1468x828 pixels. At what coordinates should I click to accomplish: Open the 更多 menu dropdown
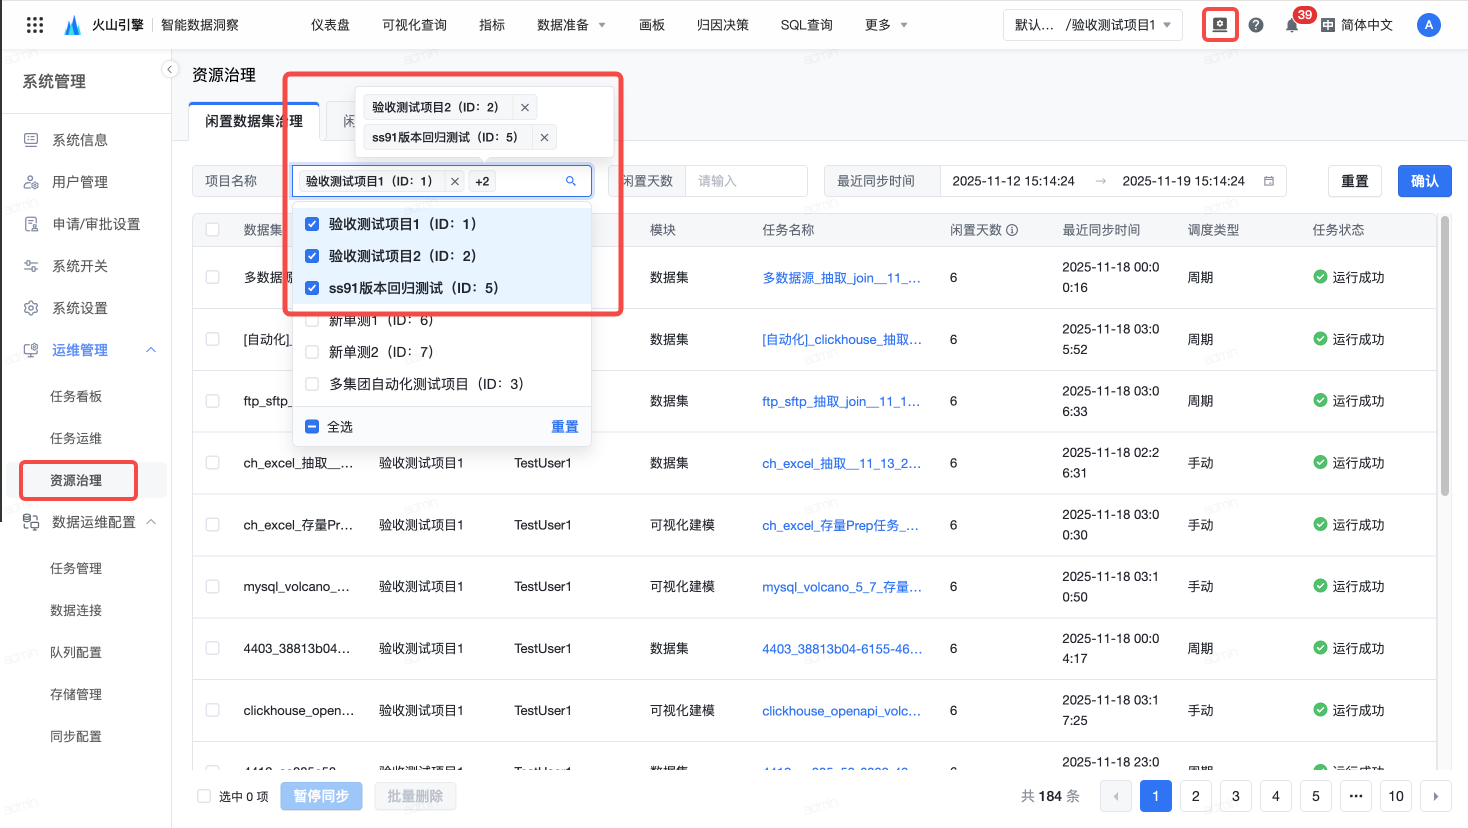coord(886,25)
